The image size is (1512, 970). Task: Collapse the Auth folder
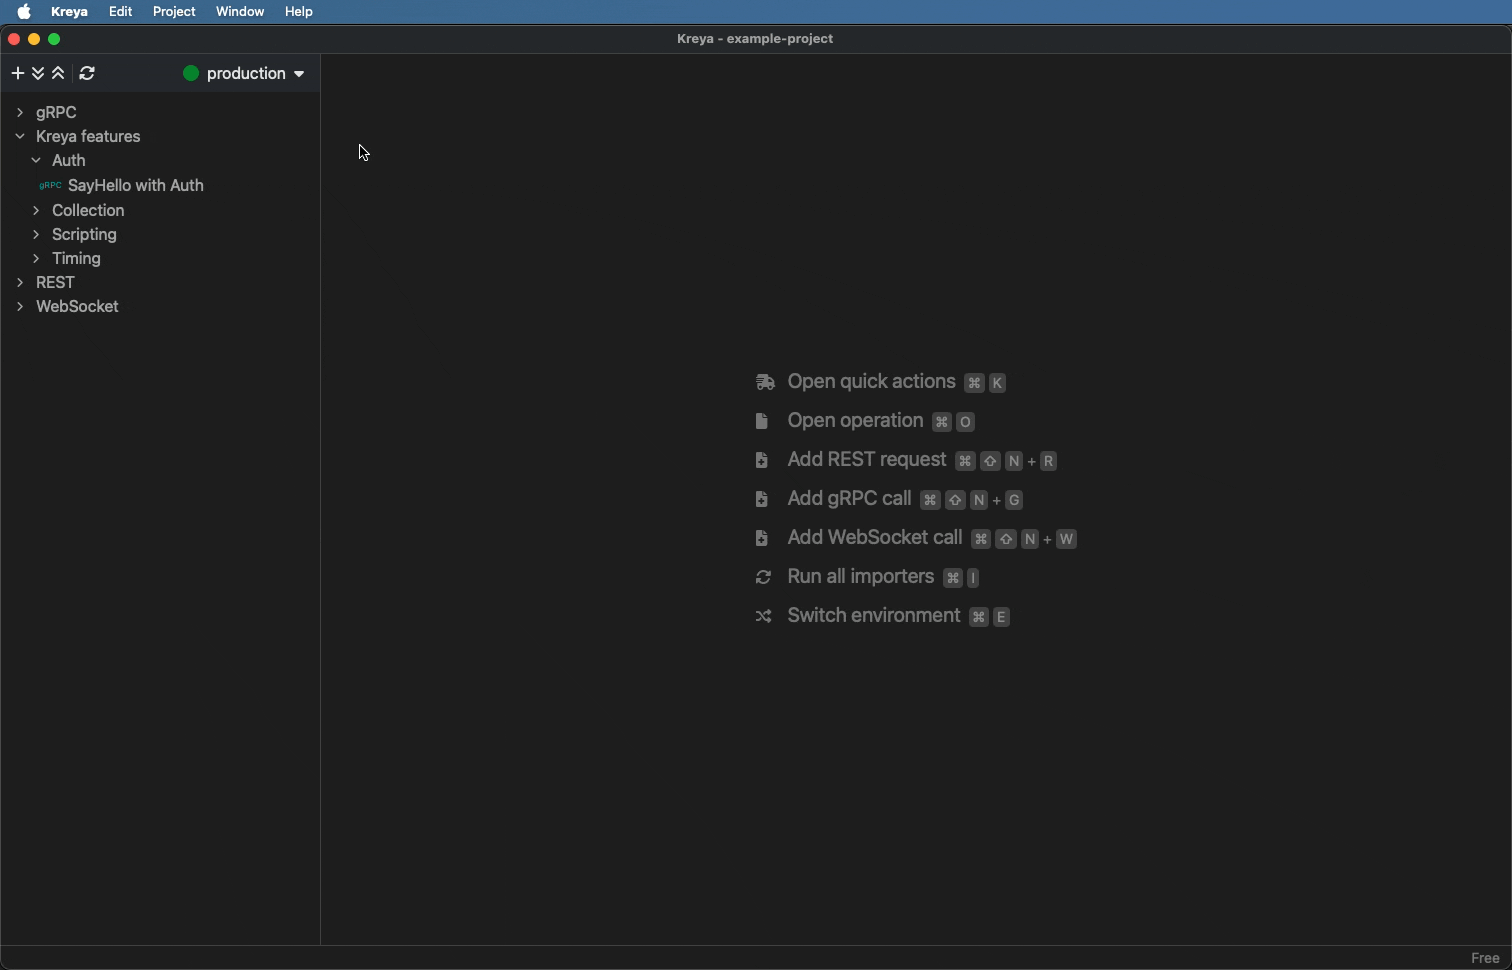(36, 160)
